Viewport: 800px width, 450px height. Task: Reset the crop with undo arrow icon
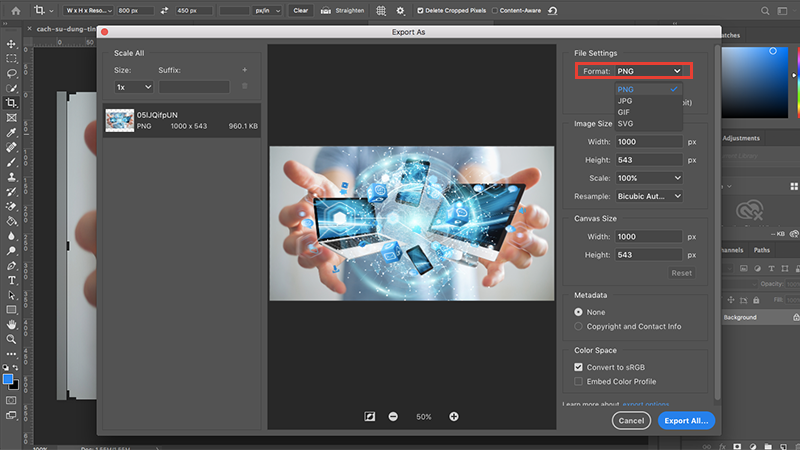tap(553, 10)
